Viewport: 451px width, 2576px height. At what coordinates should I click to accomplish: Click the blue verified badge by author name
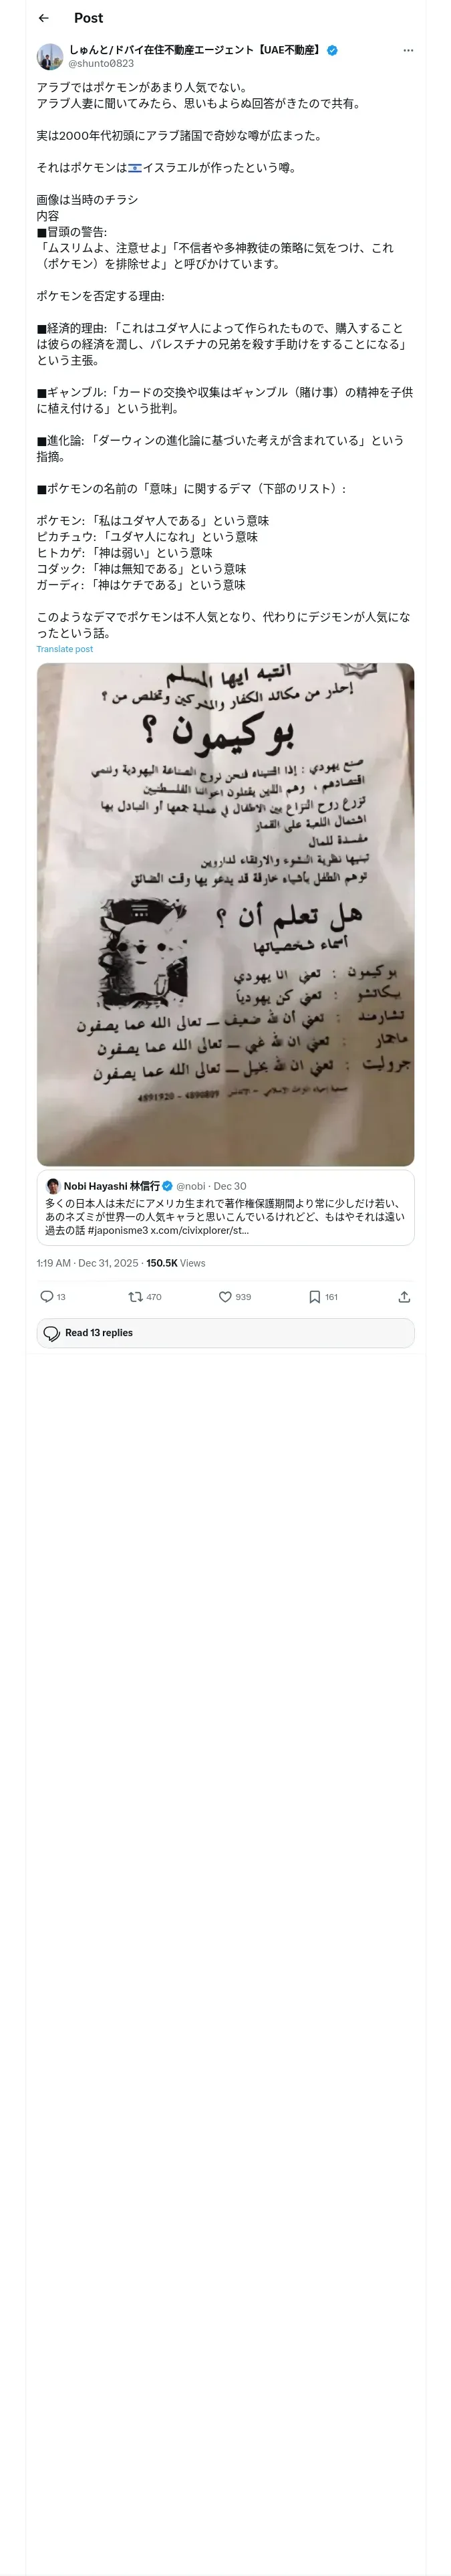coord(333,50)
